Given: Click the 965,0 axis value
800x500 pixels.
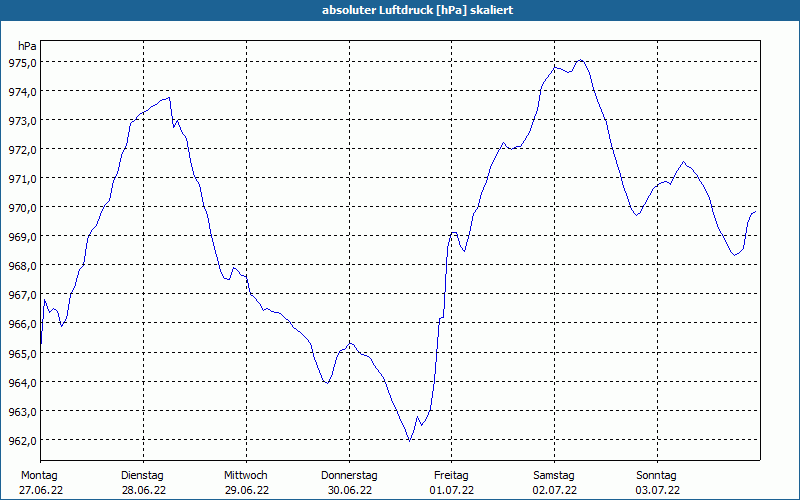Looking at the screenshot, I should click(22, 353).
